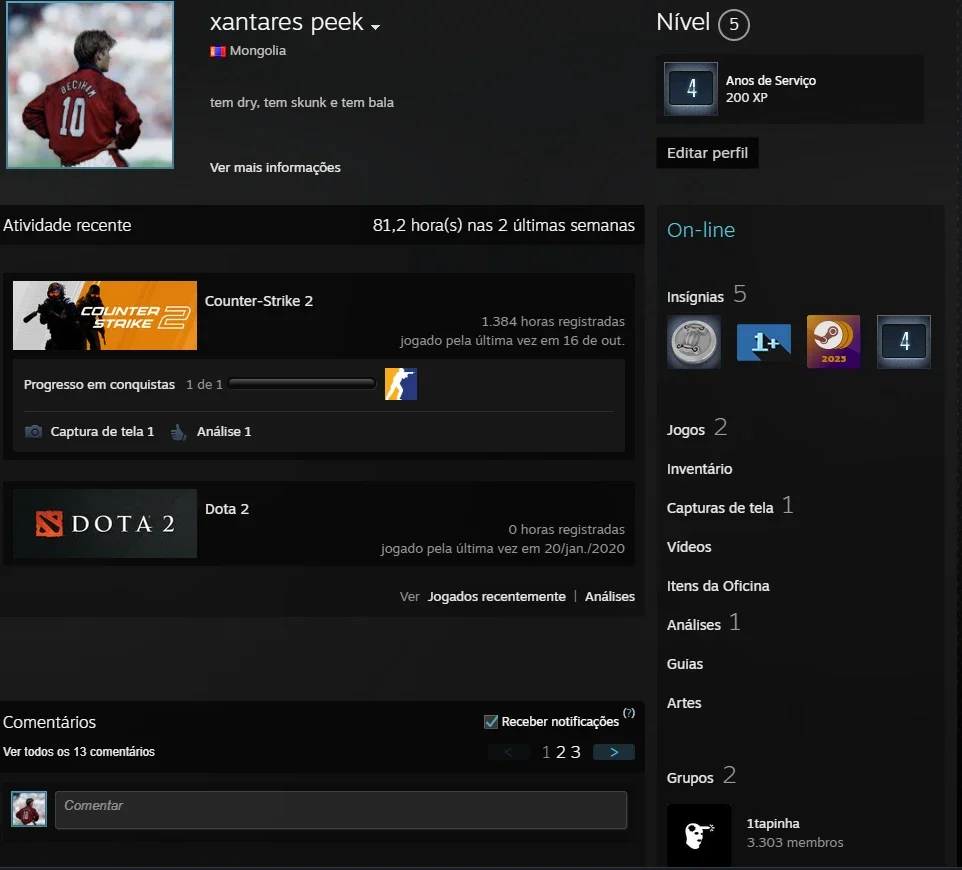Open the Inventário link
The image size is (962, 870).
pyautogui.click(x=699, y=469)
